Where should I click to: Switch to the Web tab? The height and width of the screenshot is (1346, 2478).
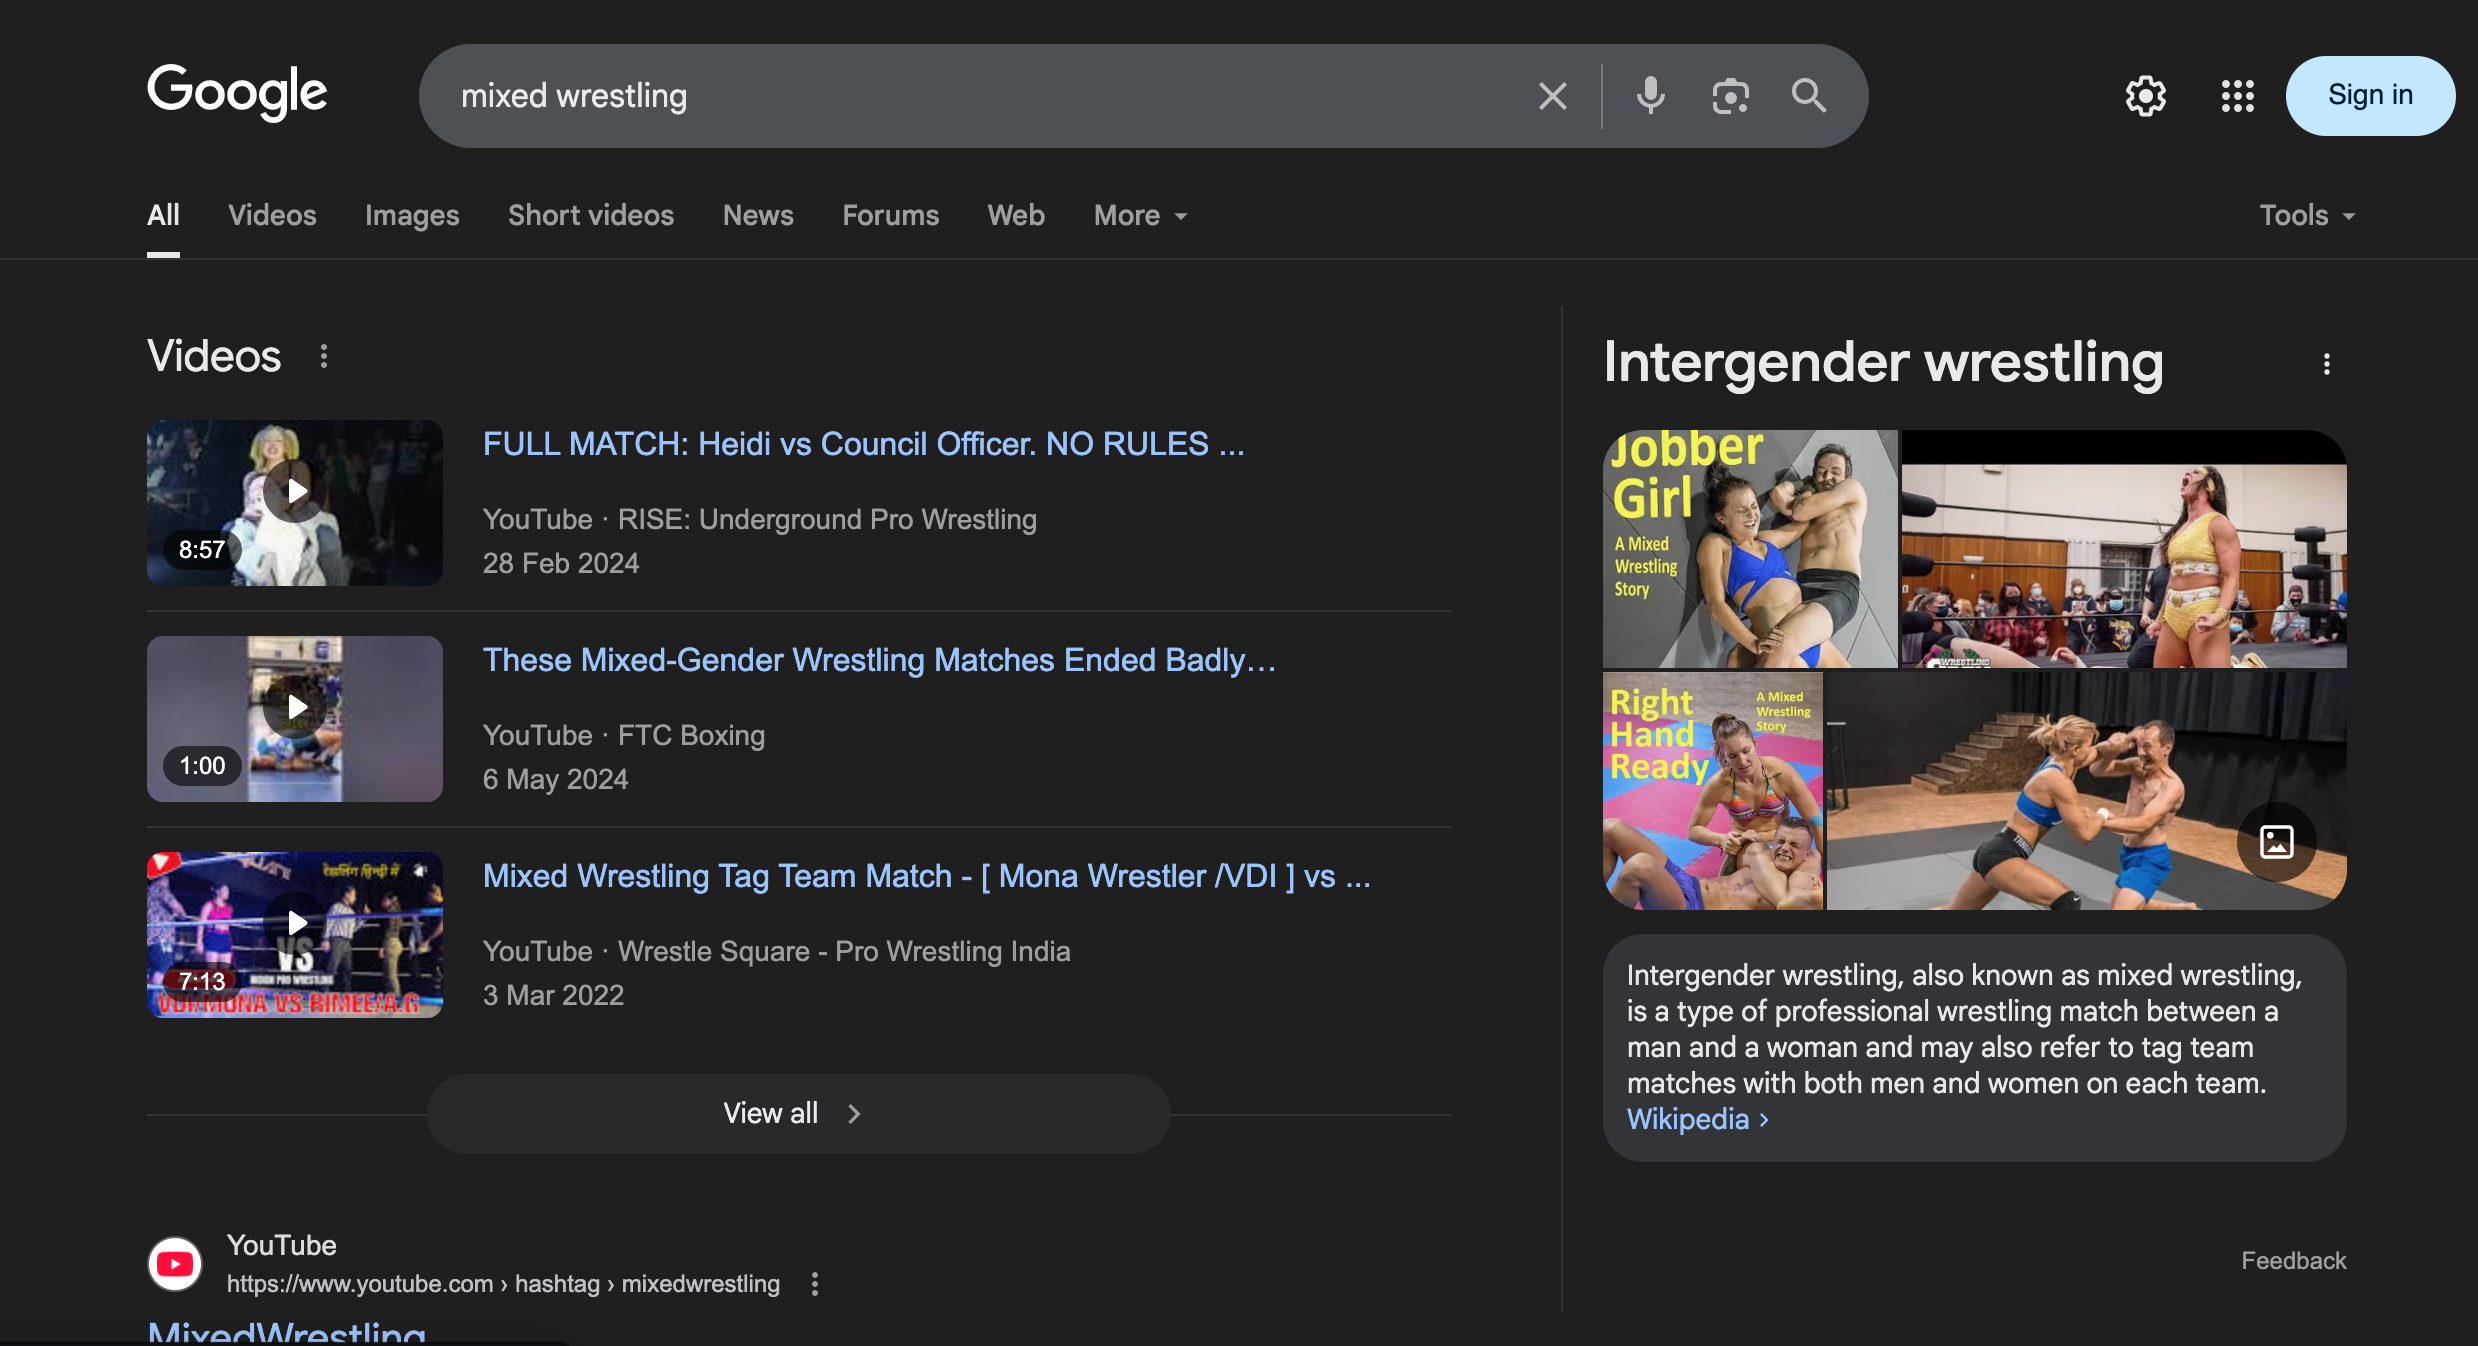1016,216
